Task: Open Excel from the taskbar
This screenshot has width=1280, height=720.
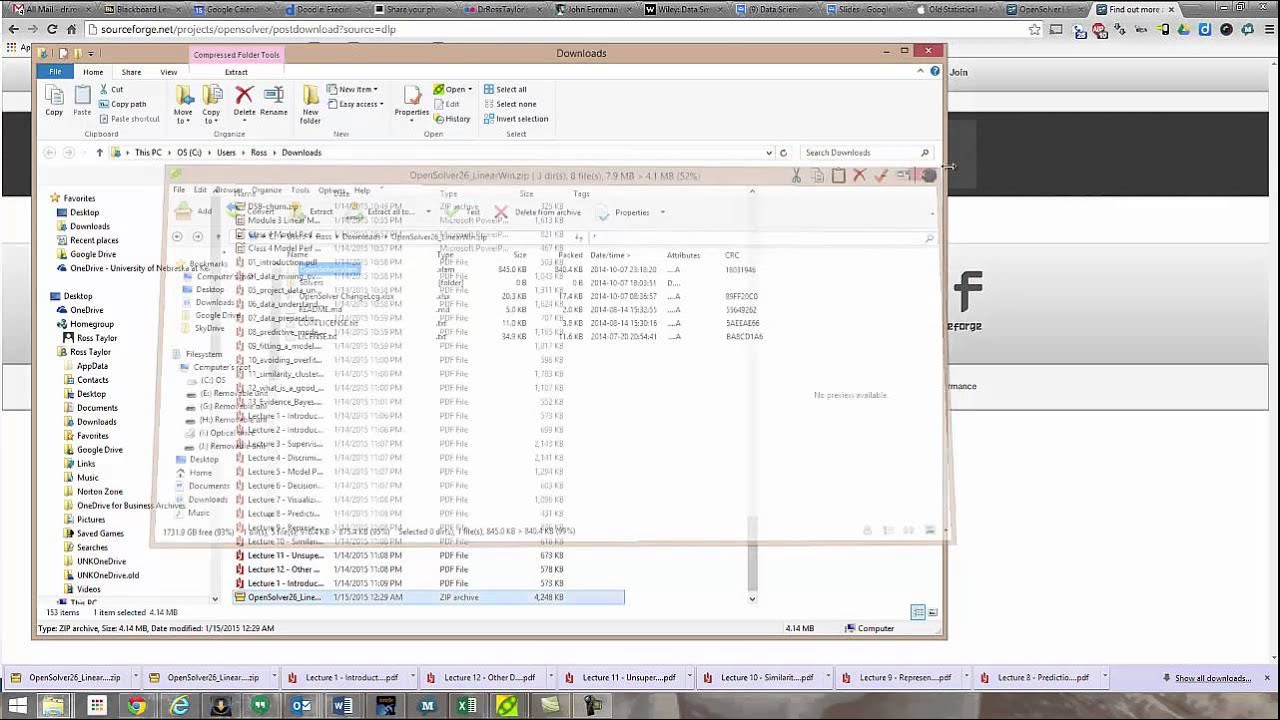Action: coord(467,706)
